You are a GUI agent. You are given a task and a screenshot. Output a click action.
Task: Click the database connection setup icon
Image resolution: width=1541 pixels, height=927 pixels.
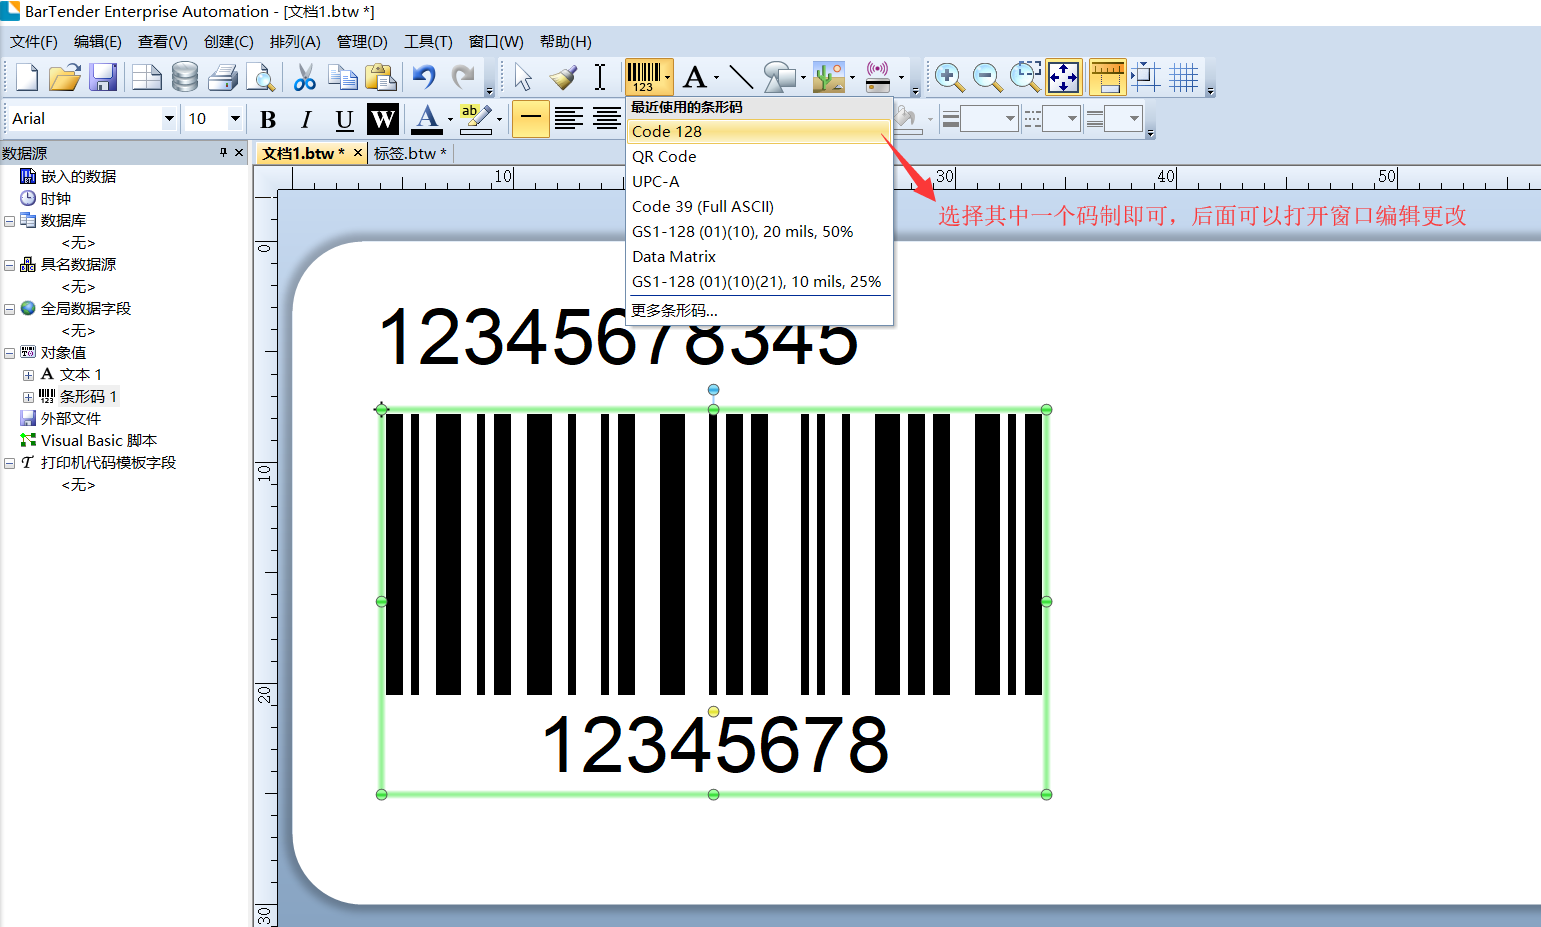pos(185,77)
